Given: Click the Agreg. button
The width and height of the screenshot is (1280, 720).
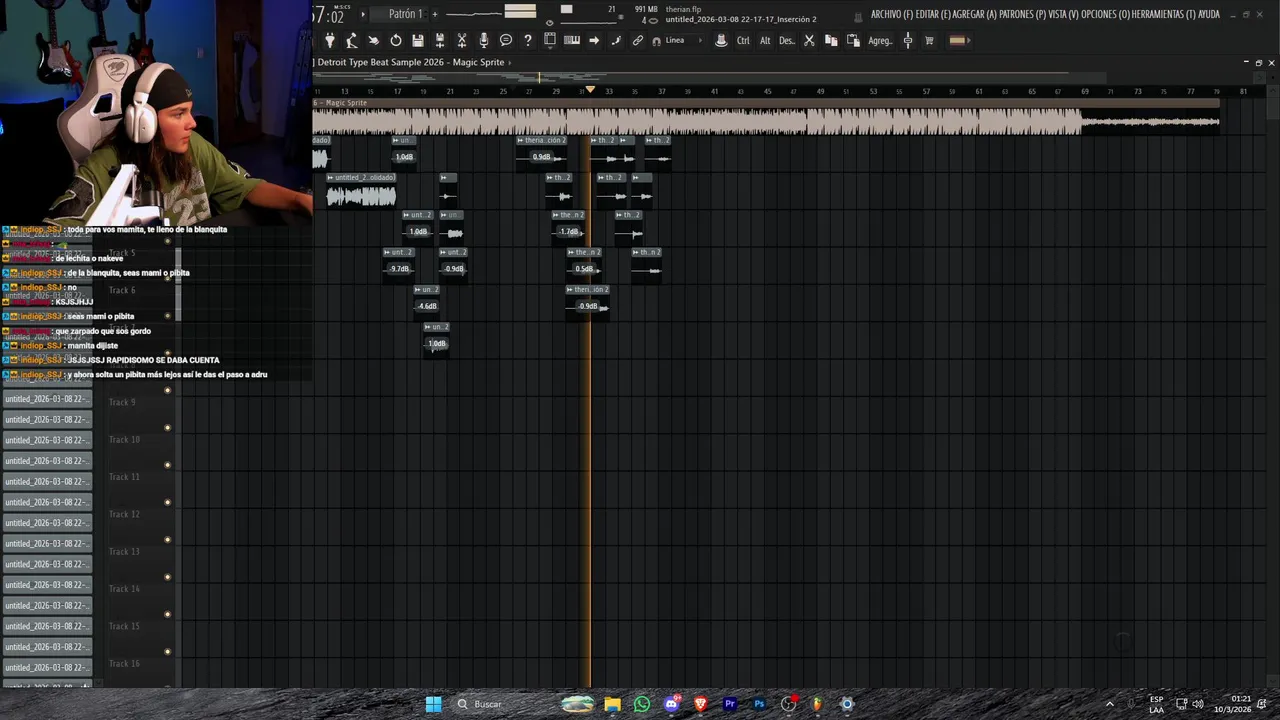Looking at the screenshot, I should pyautogui.click(x=880, y=40).
